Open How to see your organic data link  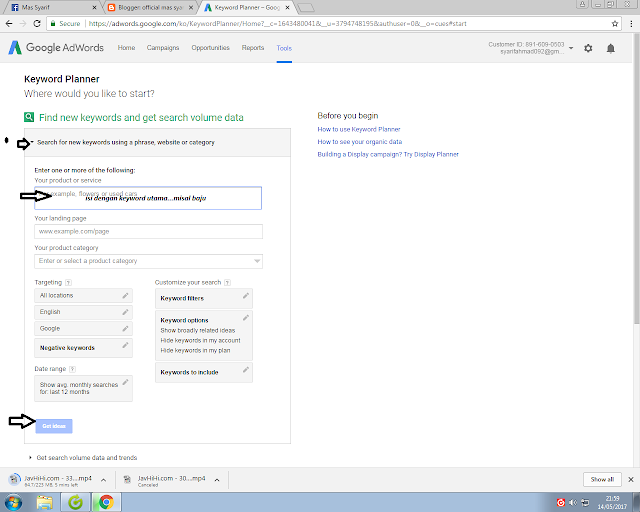pos(360,142)
